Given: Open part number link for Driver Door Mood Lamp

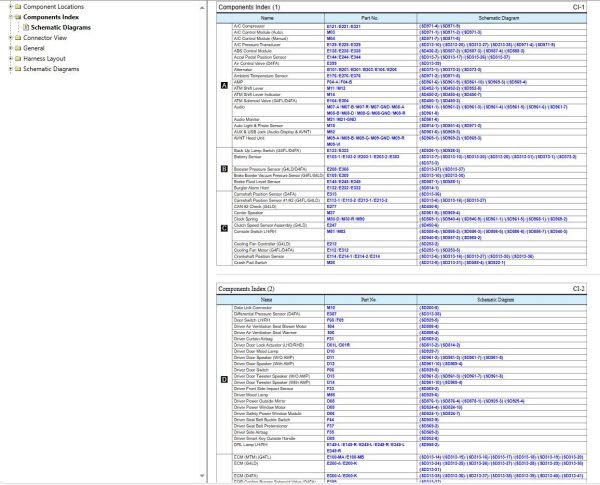Looking at the screenshot, I should click(331, 351).
